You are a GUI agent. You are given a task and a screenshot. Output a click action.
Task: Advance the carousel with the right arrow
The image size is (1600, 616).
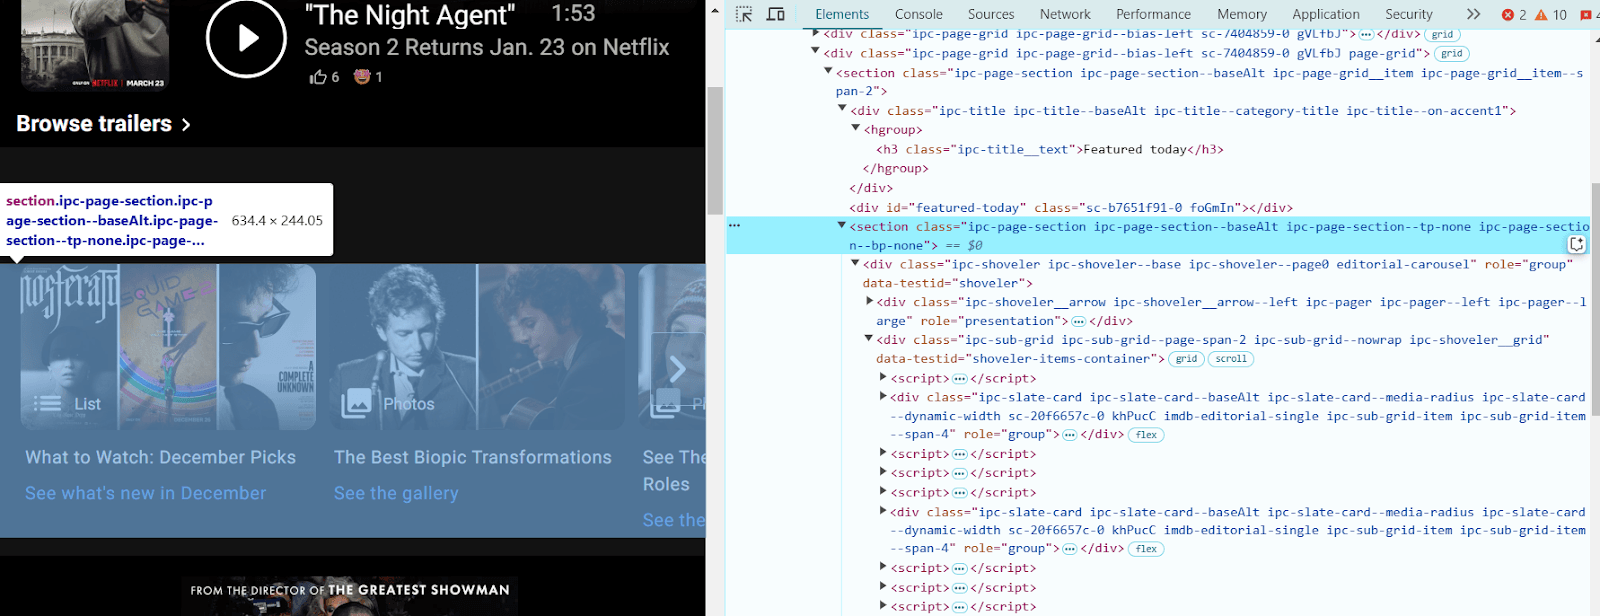[x=677, y=369]
